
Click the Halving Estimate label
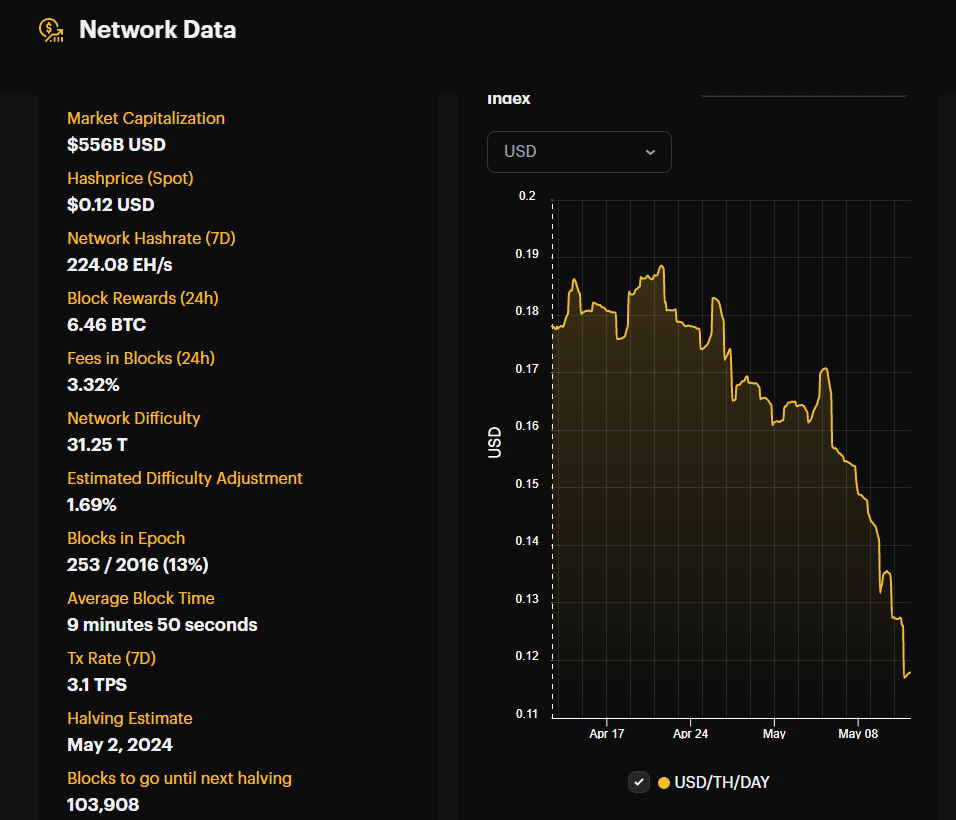(x=130, y=718)
